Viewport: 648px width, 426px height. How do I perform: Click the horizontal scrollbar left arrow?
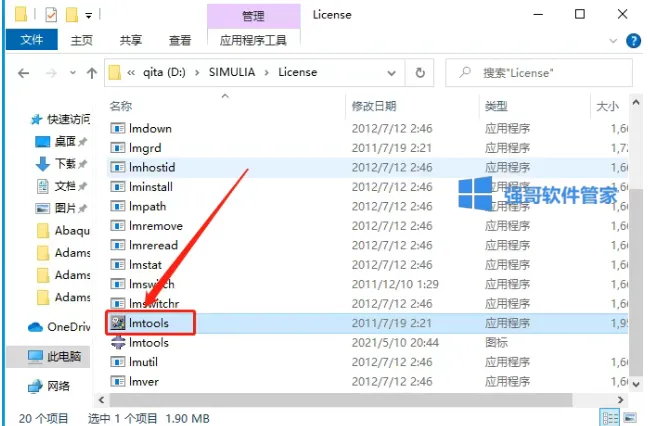(x=101, y=400)
